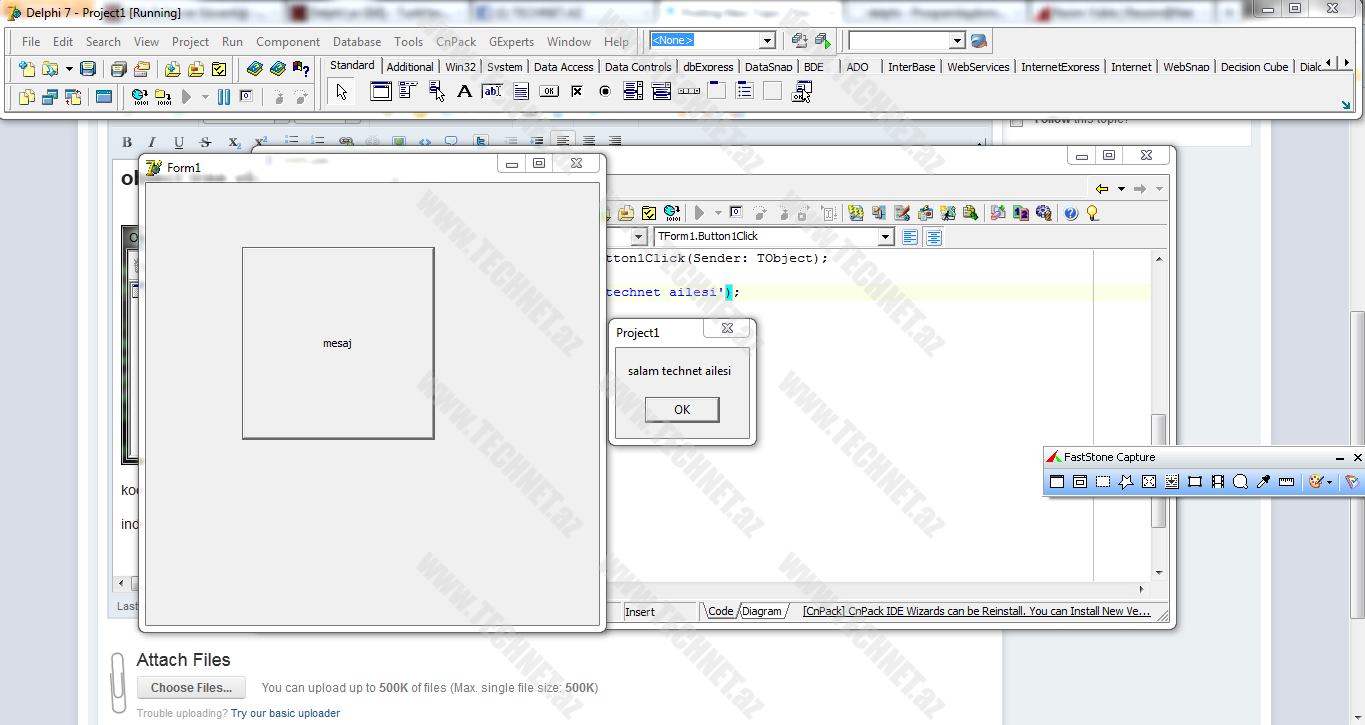Tick the Follow this topic checkbox
The image size is (1365, 725).
click(1017, 121)
